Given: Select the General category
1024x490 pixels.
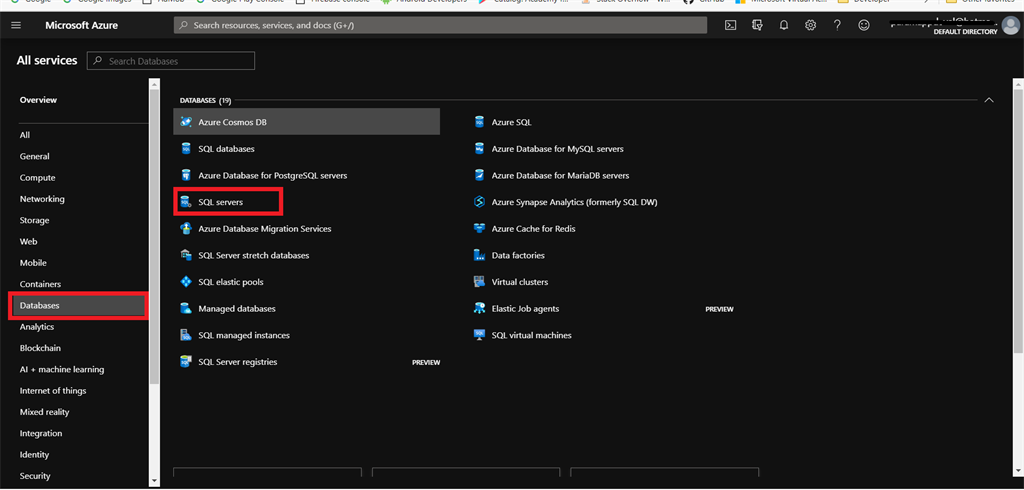Looking at the screenshot, I should coord(35,157).
